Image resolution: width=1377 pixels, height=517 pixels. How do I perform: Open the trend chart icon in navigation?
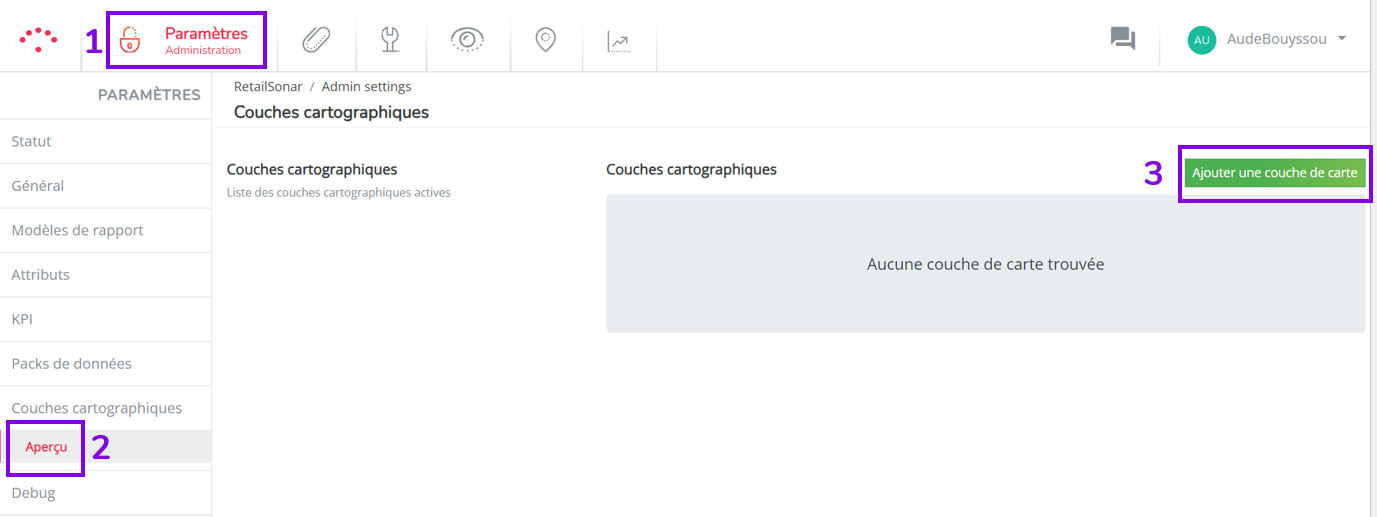coord(619,41)
